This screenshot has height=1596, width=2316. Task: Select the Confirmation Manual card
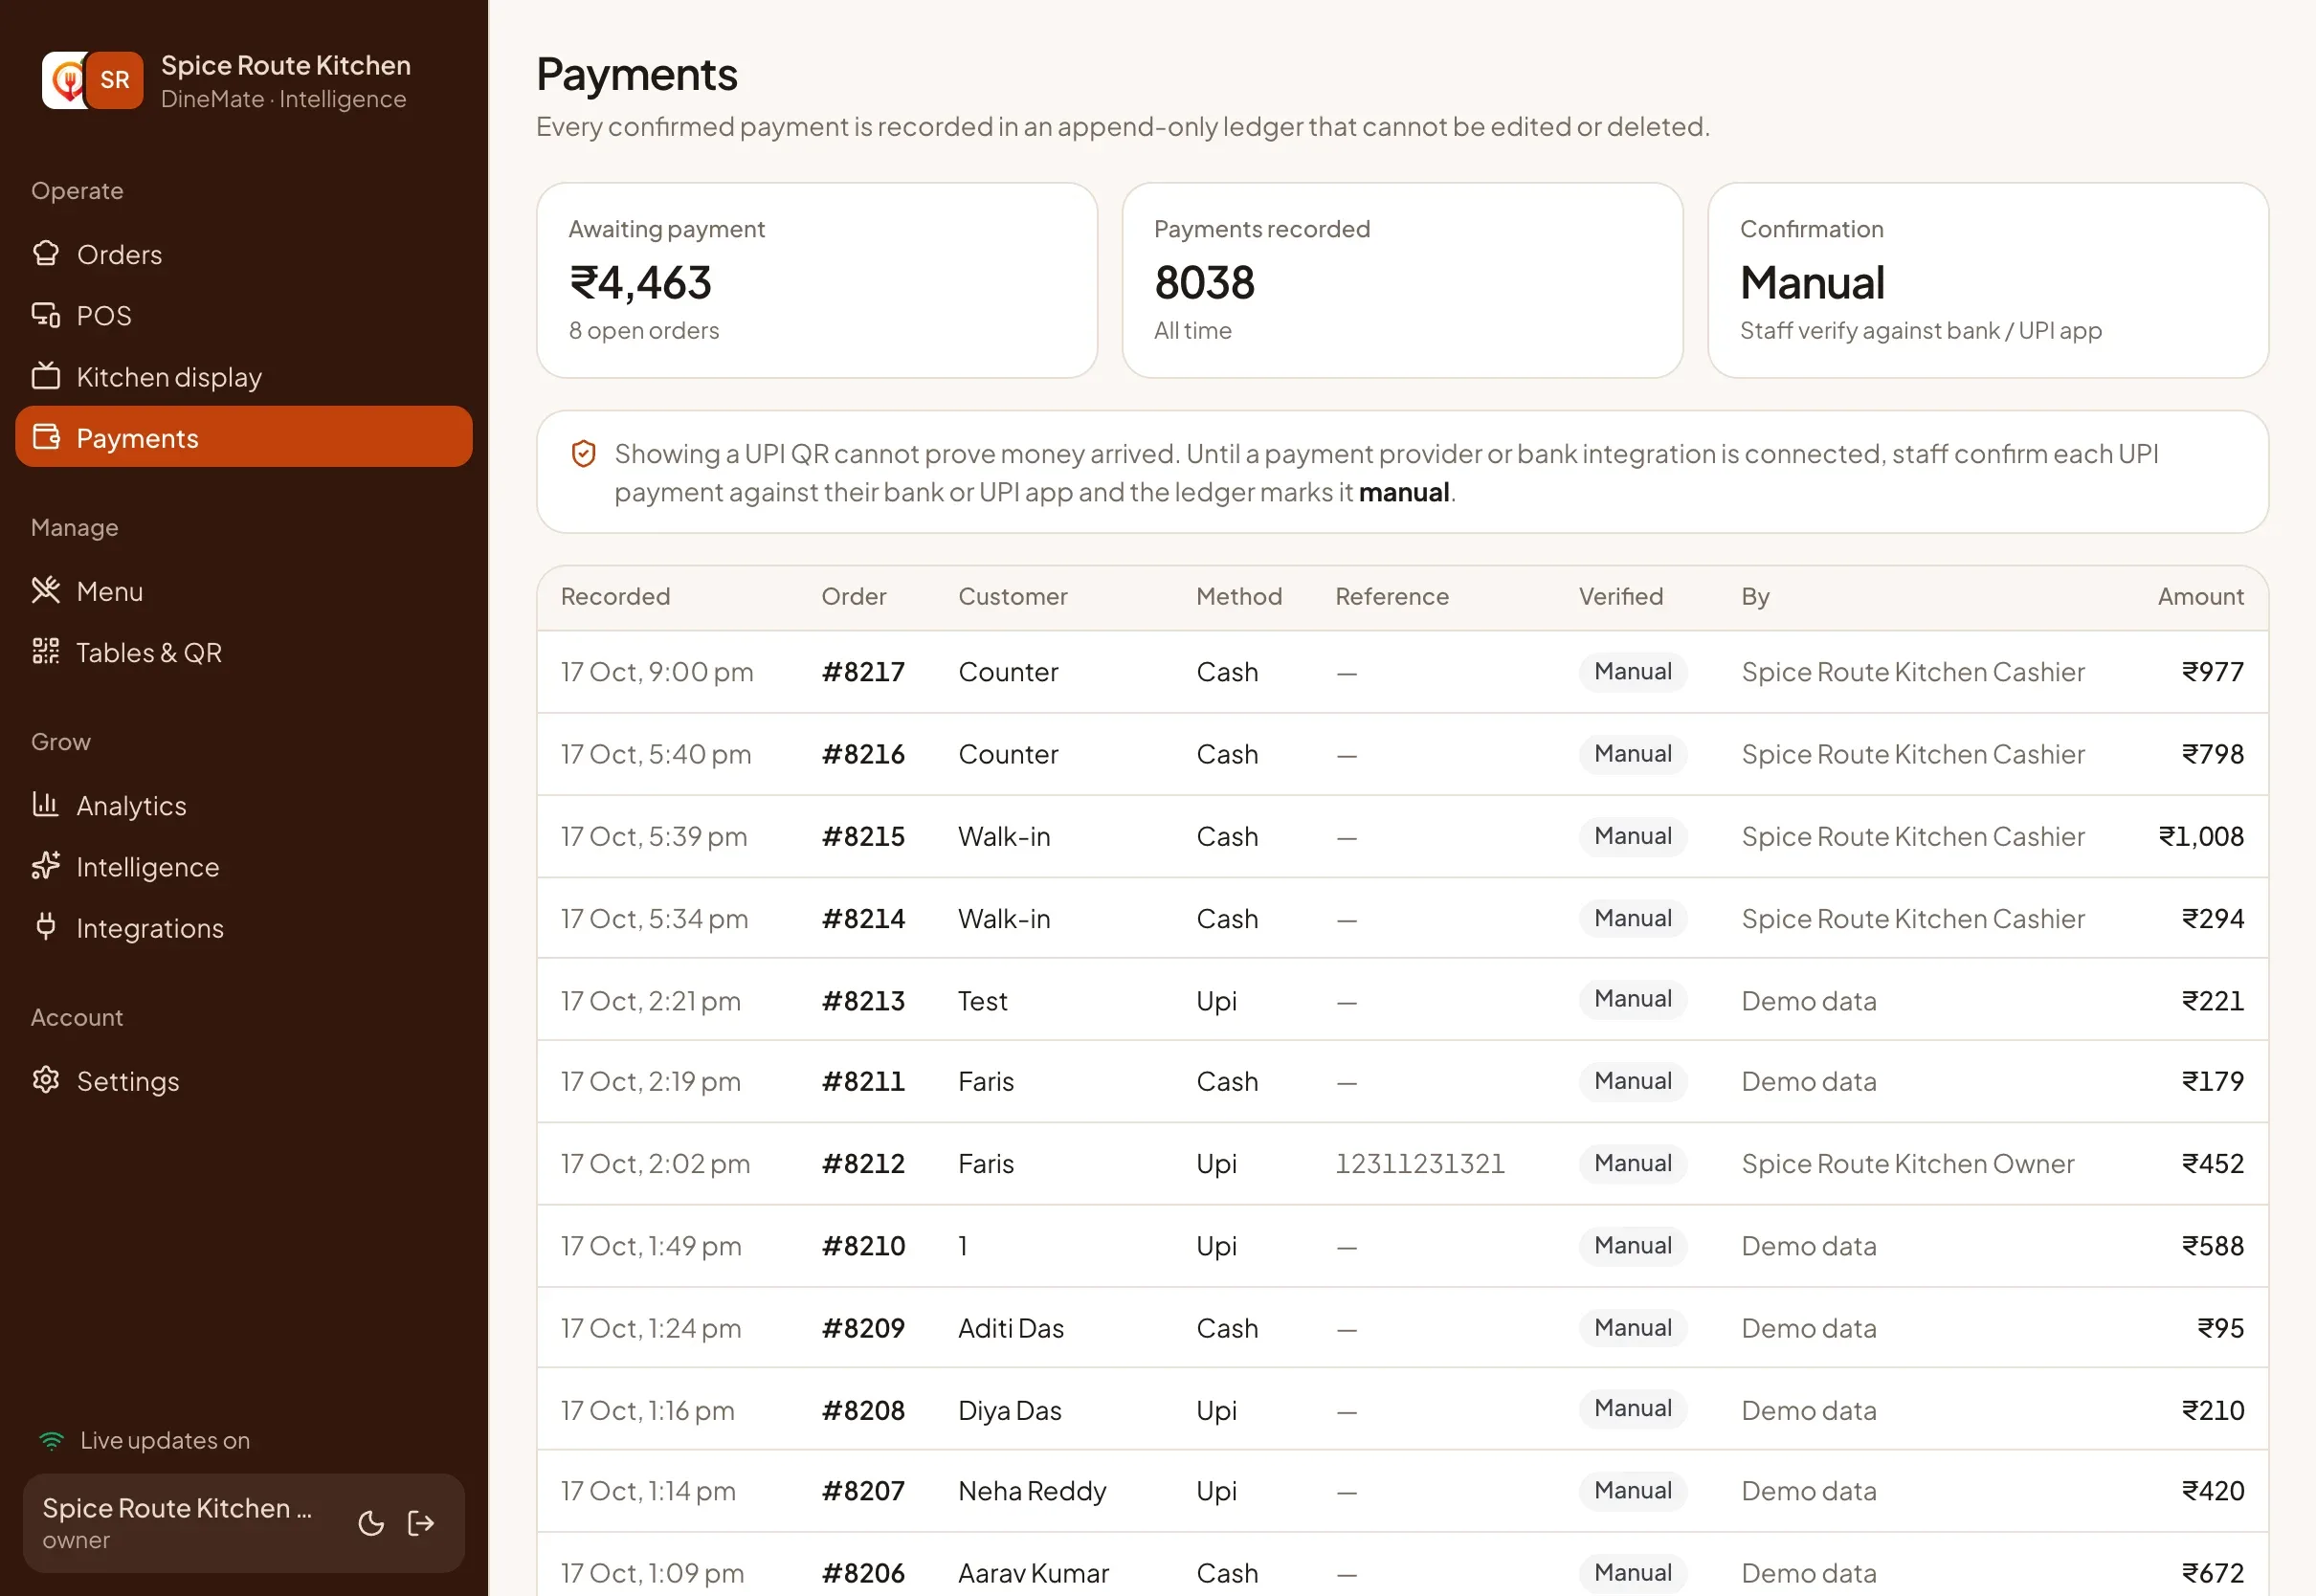click(x=1988, y=280)
